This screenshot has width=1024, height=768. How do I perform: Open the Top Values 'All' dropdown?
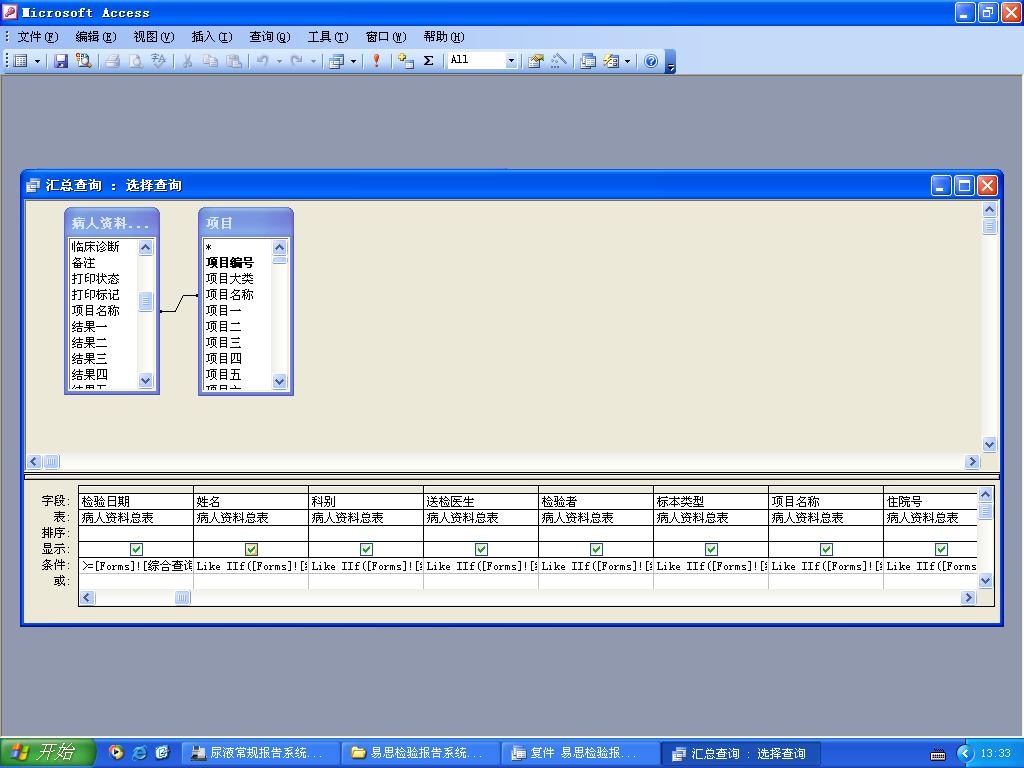[511, 61]
